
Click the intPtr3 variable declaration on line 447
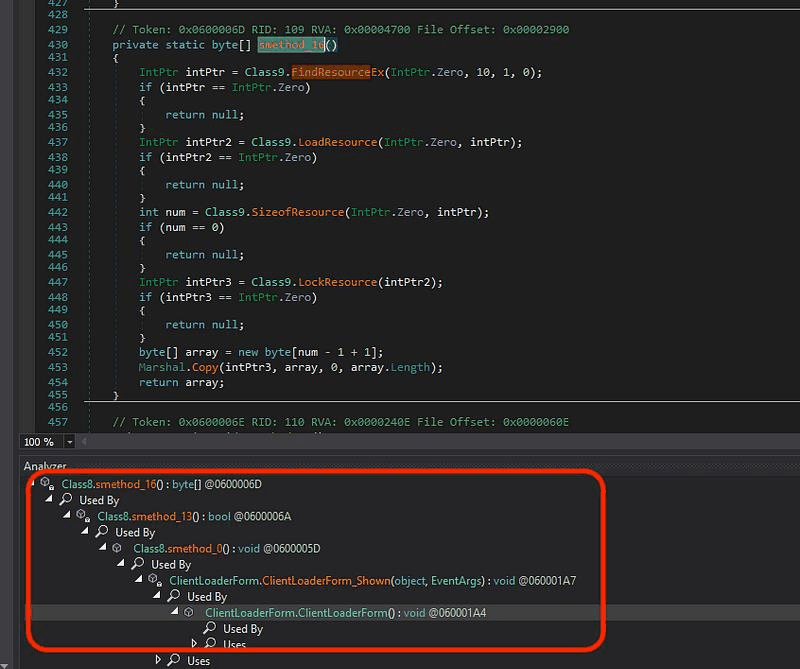[x=208, y=282]
